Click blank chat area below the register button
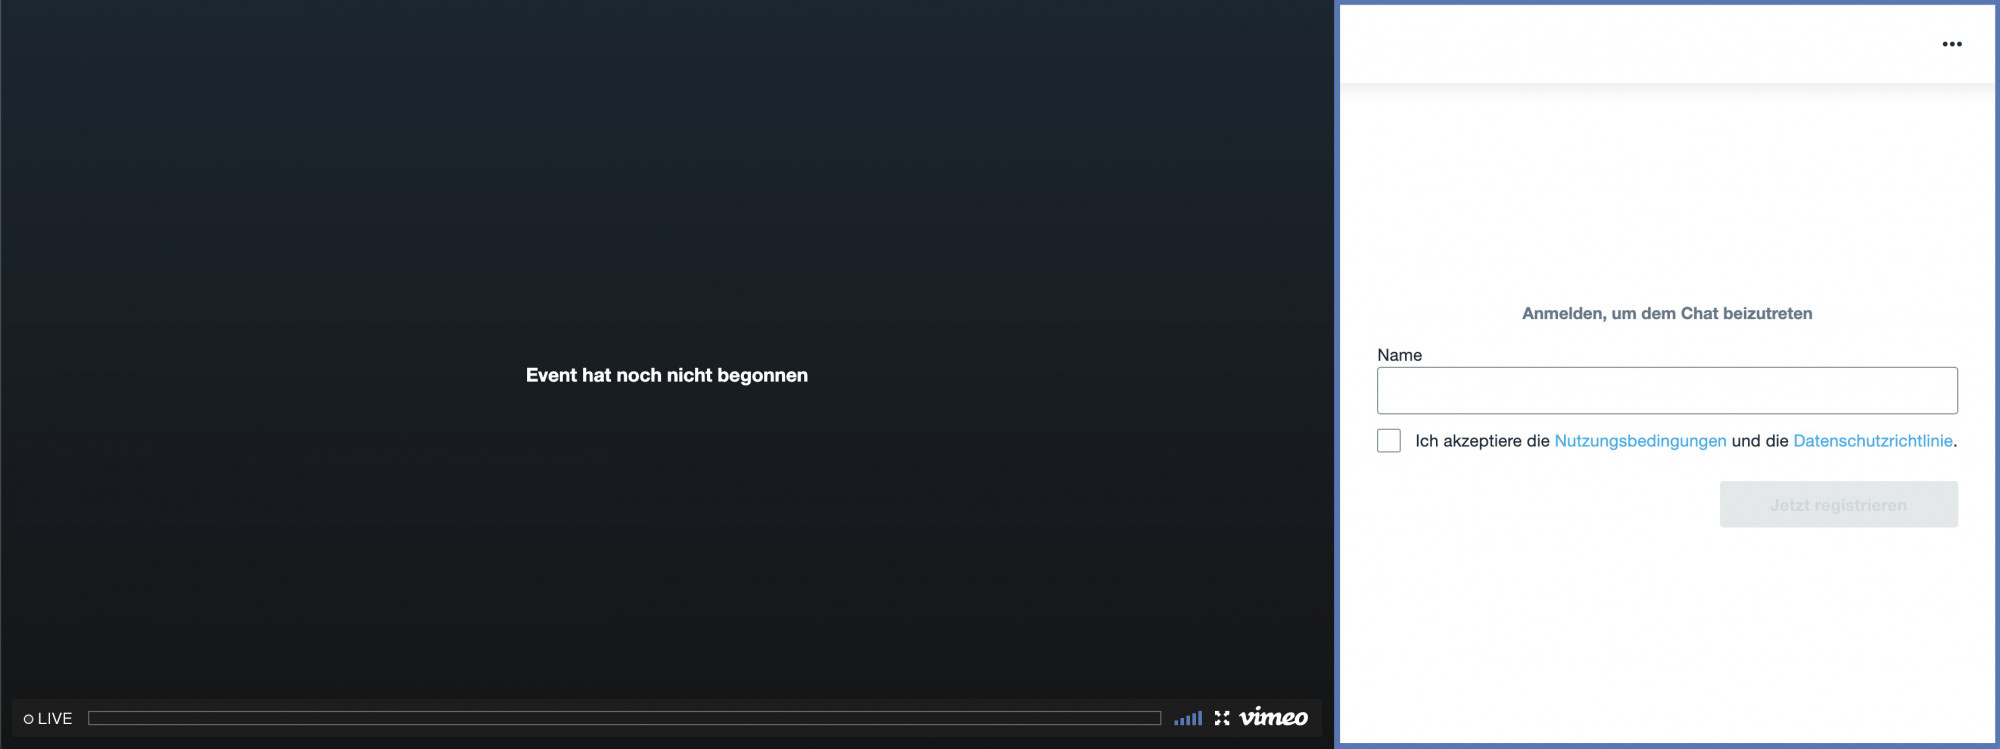The image size is (2000, 749). 1666,630
